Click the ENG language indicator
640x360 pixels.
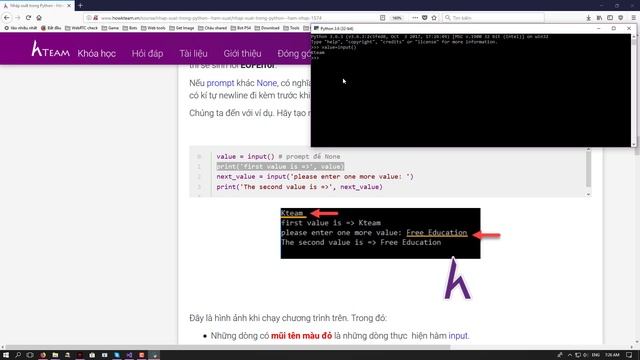[596, 355]
